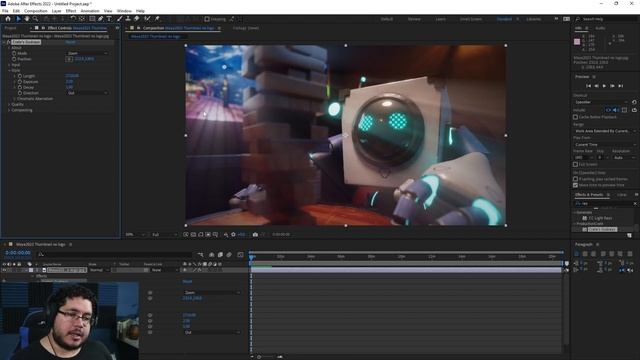Toggle Exposure stopwatch in Effect Controls

click(20, 82)
